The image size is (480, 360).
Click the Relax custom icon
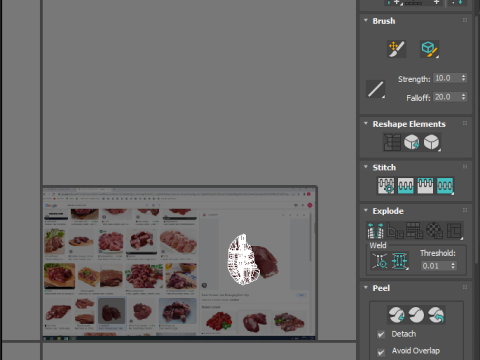tap(432, 142)
